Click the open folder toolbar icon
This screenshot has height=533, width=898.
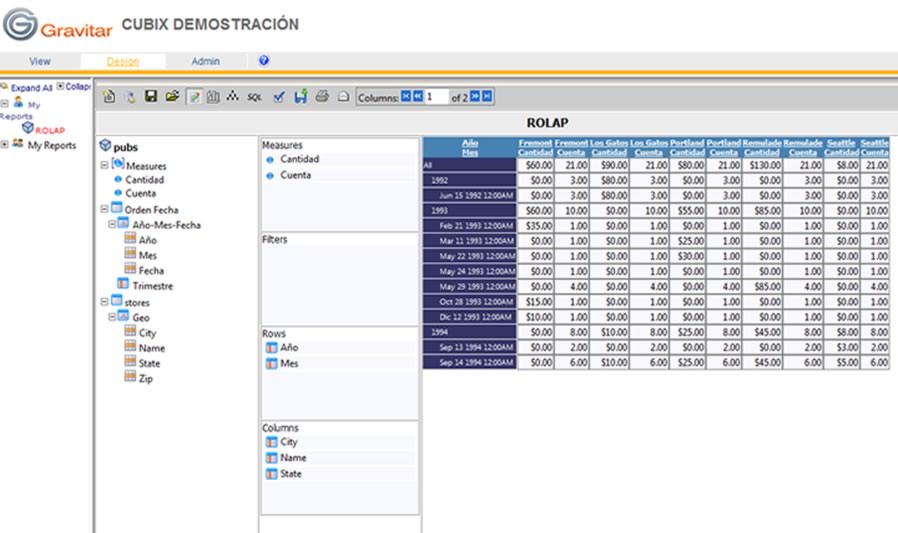pos(172,96)
